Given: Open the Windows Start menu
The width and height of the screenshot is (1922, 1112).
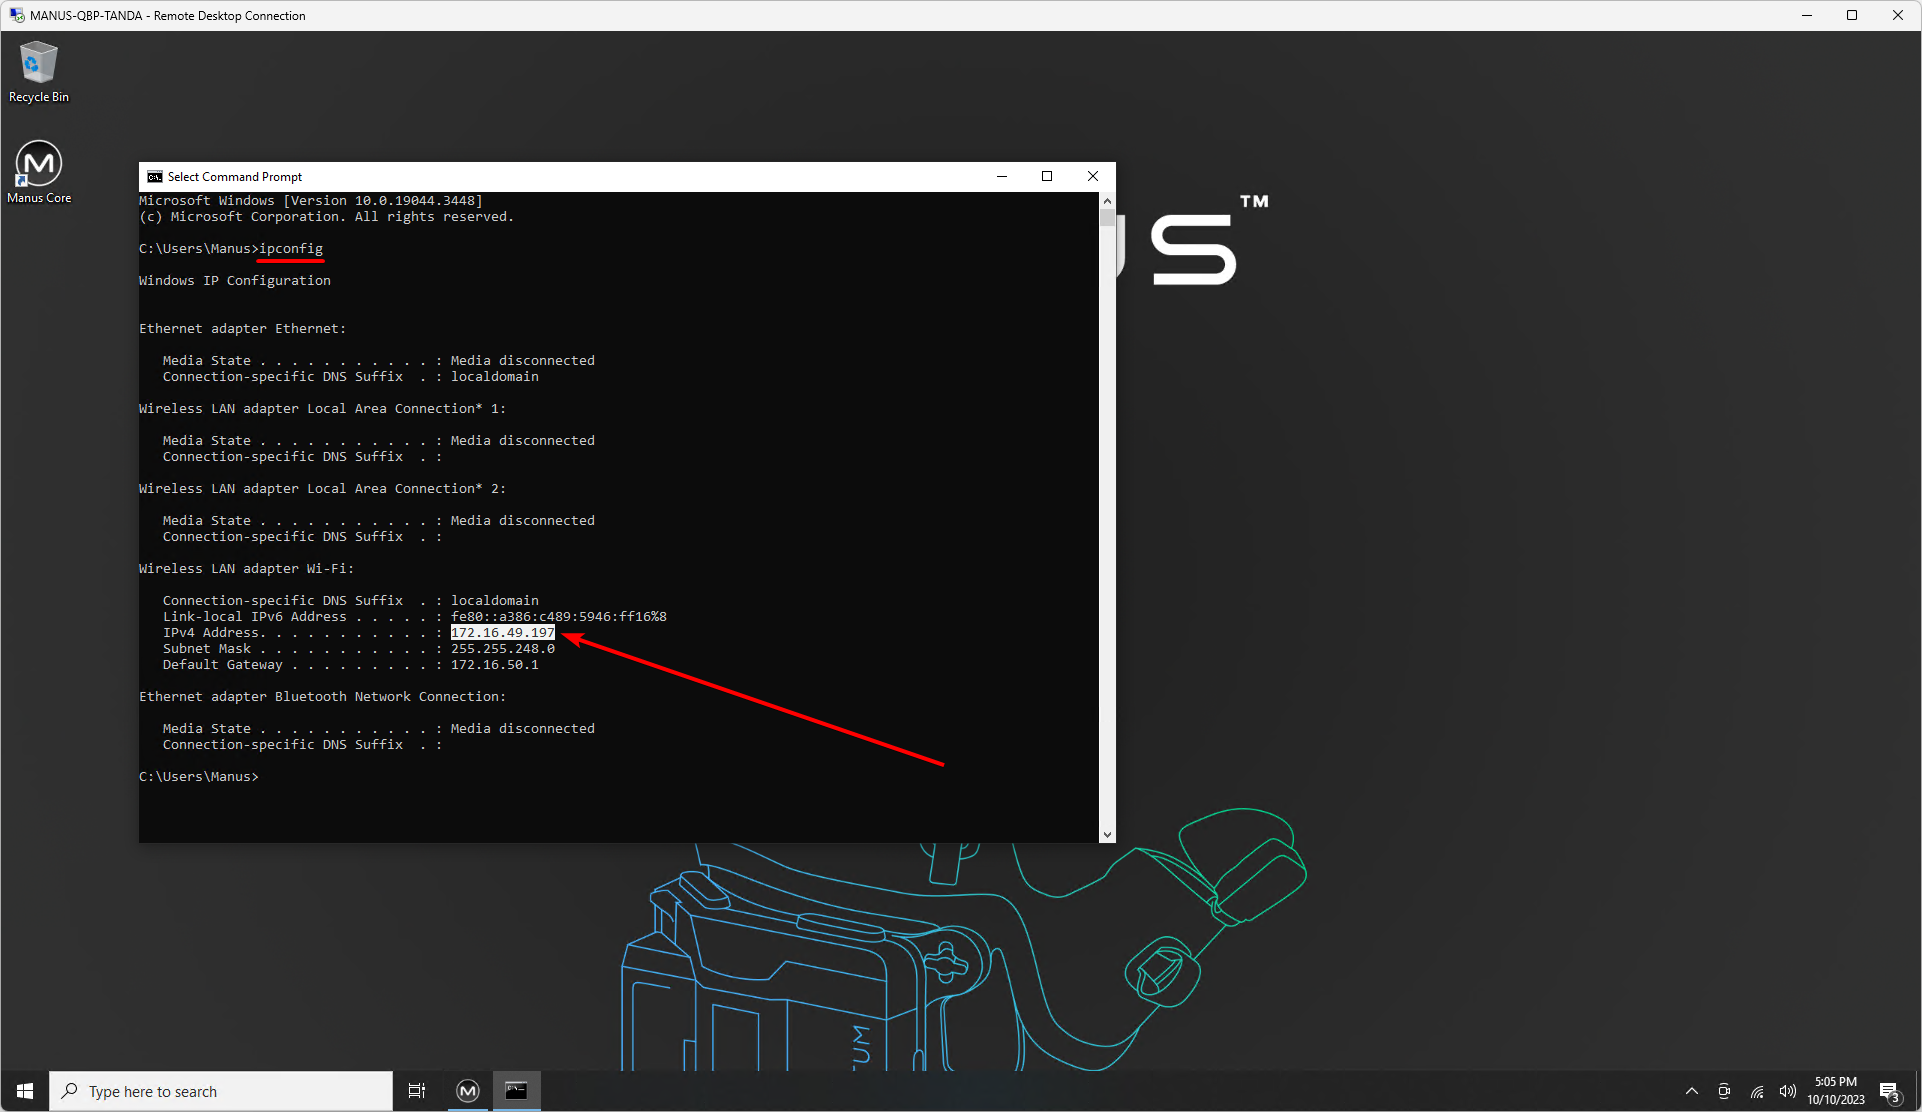Looking at the screenshot, I should [x=25, y=1091].
